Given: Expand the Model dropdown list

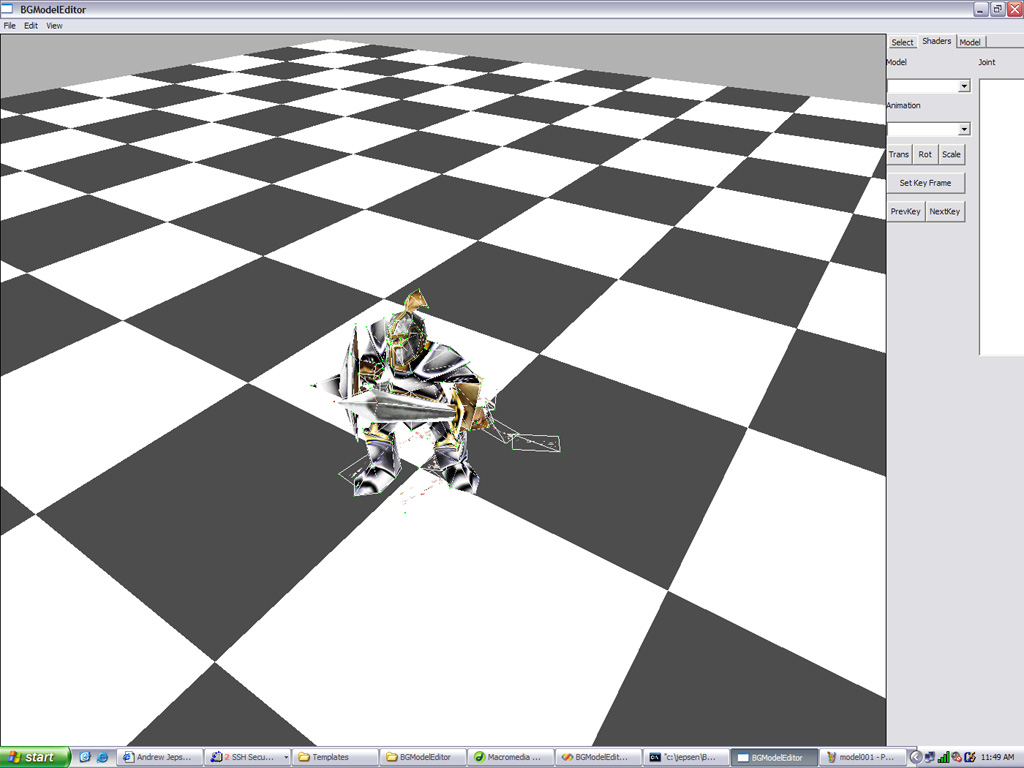Looking at the screenshot, I should [x=964, y=87].
